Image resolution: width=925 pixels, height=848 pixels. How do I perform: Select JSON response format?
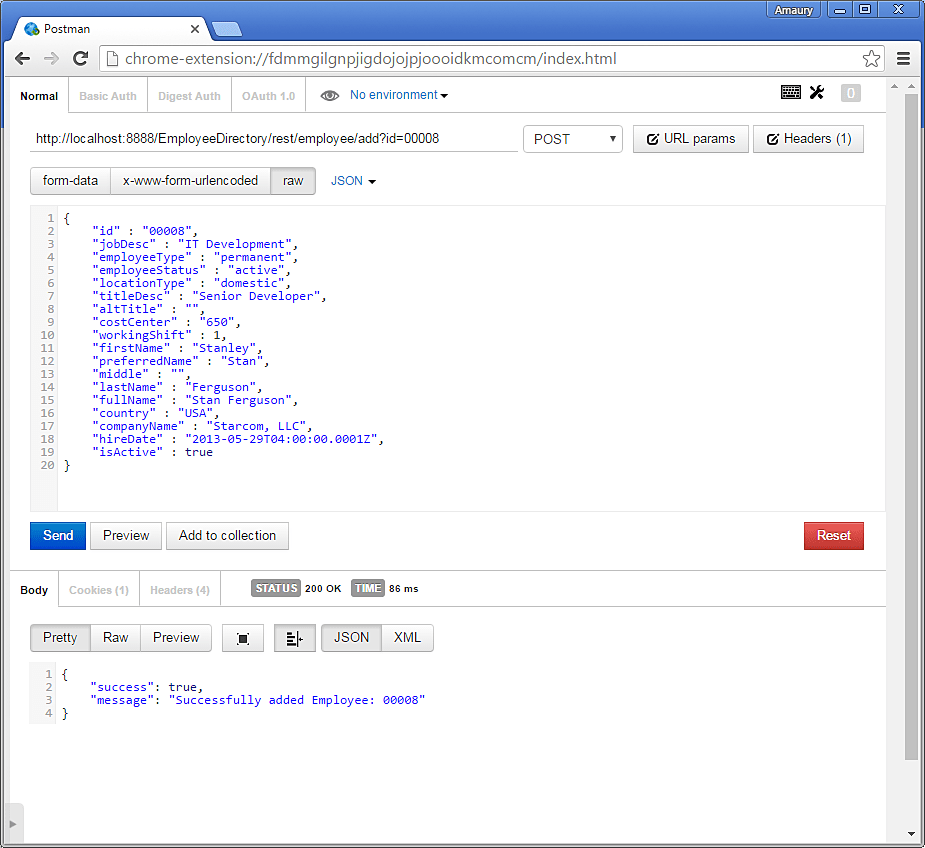tap(352, 637)
